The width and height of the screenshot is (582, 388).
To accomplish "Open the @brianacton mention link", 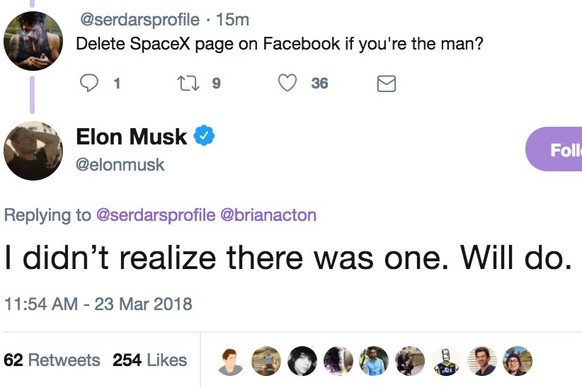I will pyautogui.click(x=268, y=215).
